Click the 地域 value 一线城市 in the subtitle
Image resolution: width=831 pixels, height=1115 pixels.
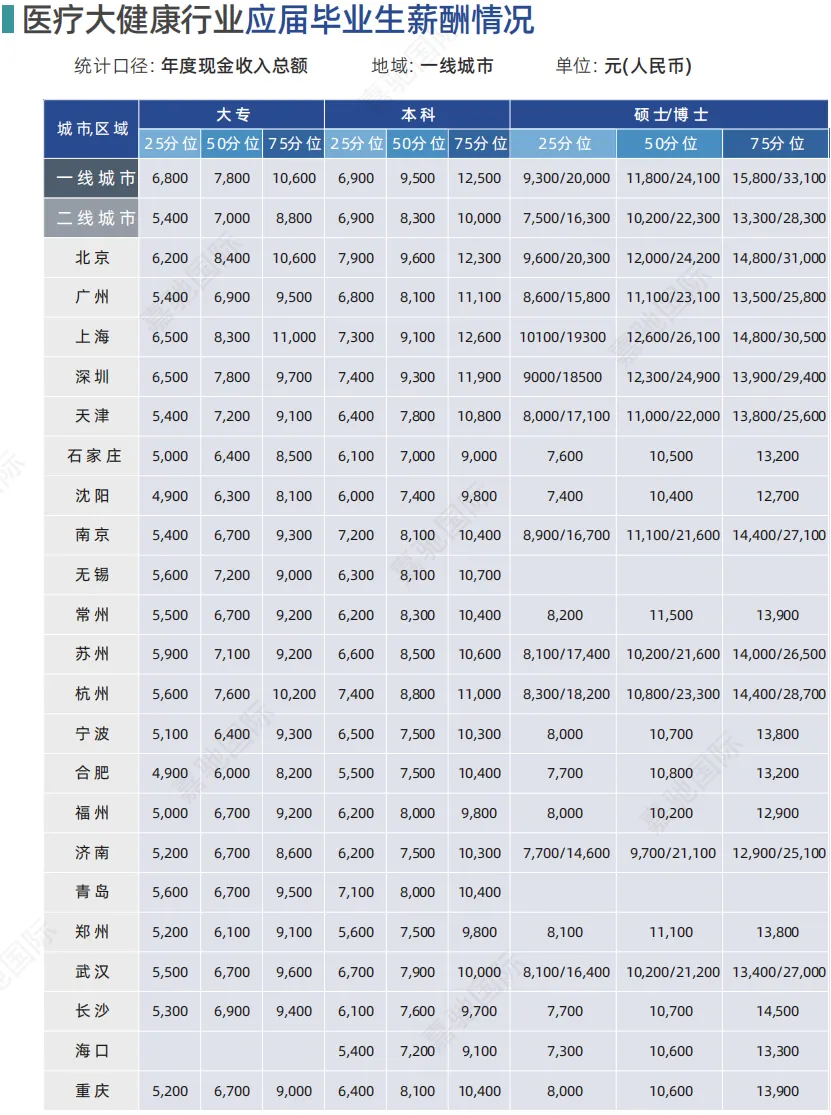pyautogui.click(x=456, y=66)
